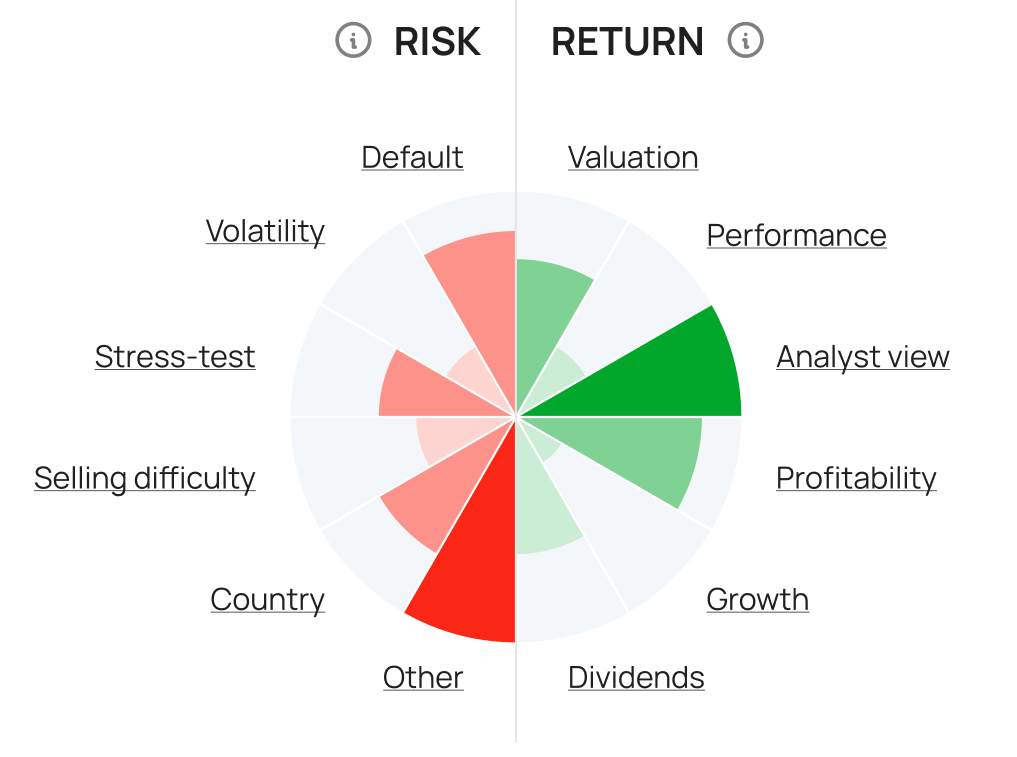
Task: Open the Country risk link
Action: [267, 599]
